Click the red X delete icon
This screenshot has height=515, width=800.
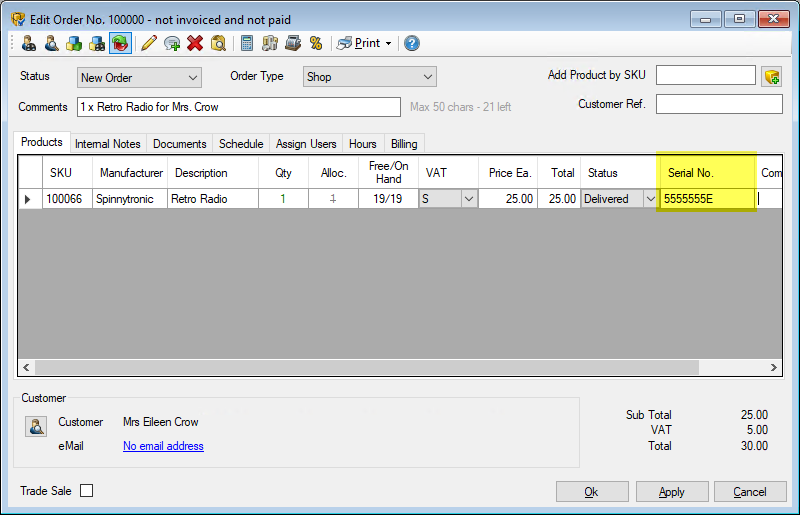click(195, 43)
